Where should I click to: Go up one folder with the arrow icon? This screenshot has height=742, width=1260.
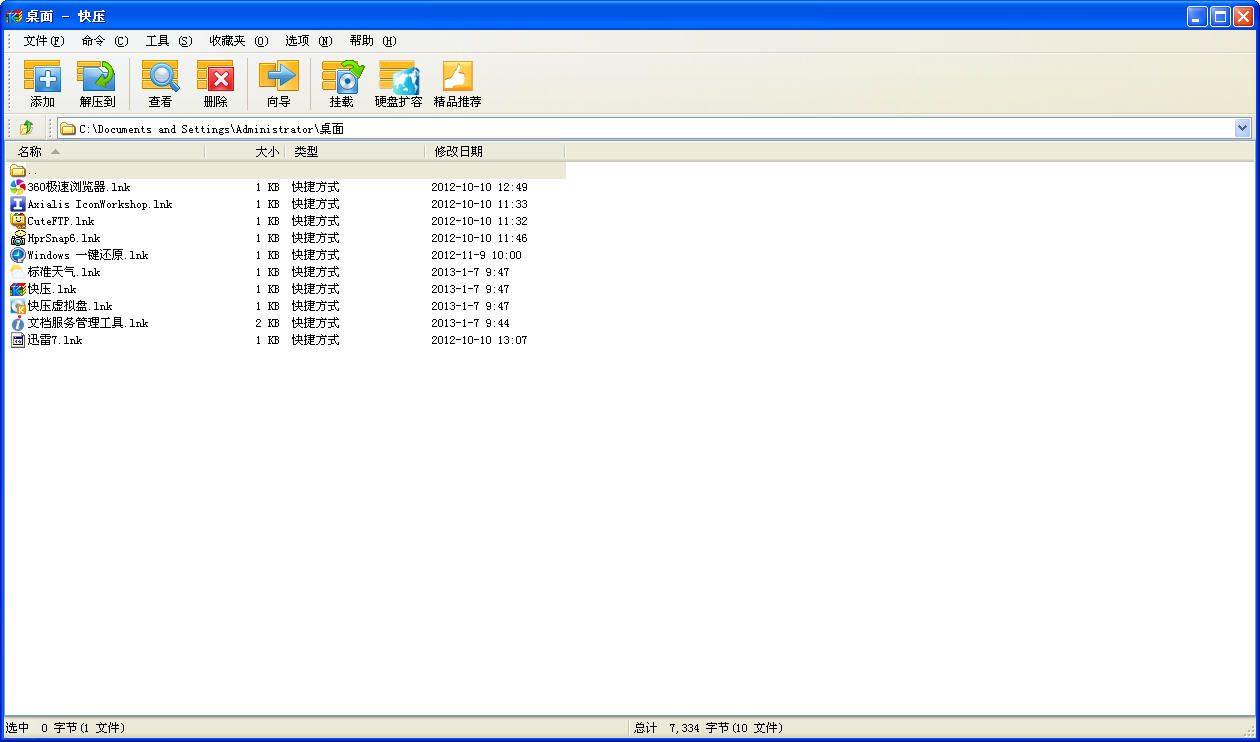tap(26, 128)
